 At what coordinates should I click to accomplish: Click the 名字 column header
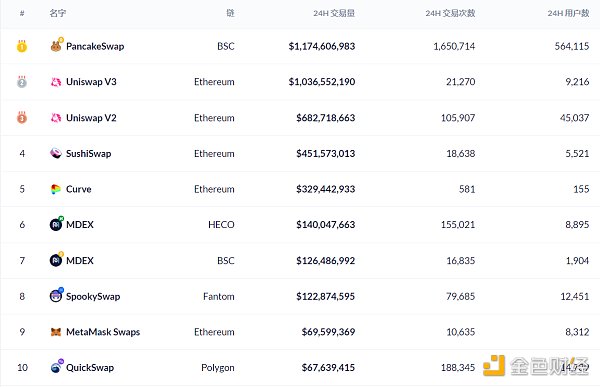57,13
